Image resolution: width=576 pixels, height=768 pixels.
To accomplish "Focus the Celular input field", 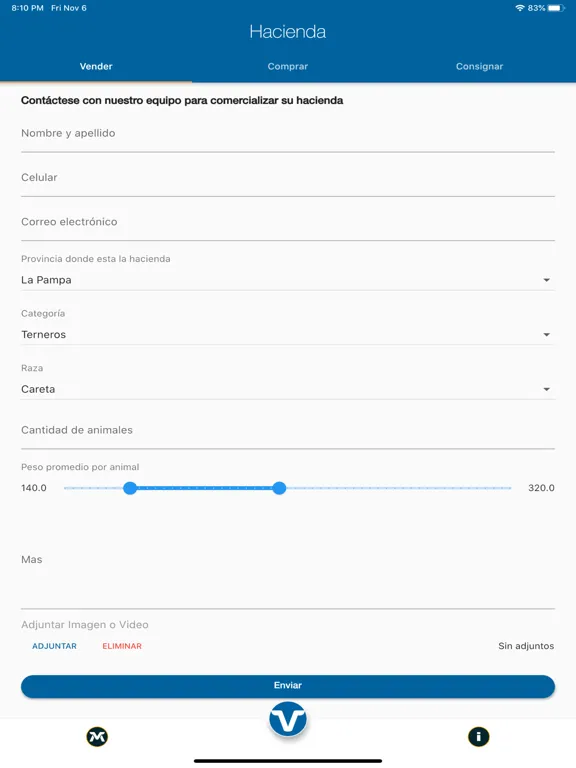I will (288, 179).
